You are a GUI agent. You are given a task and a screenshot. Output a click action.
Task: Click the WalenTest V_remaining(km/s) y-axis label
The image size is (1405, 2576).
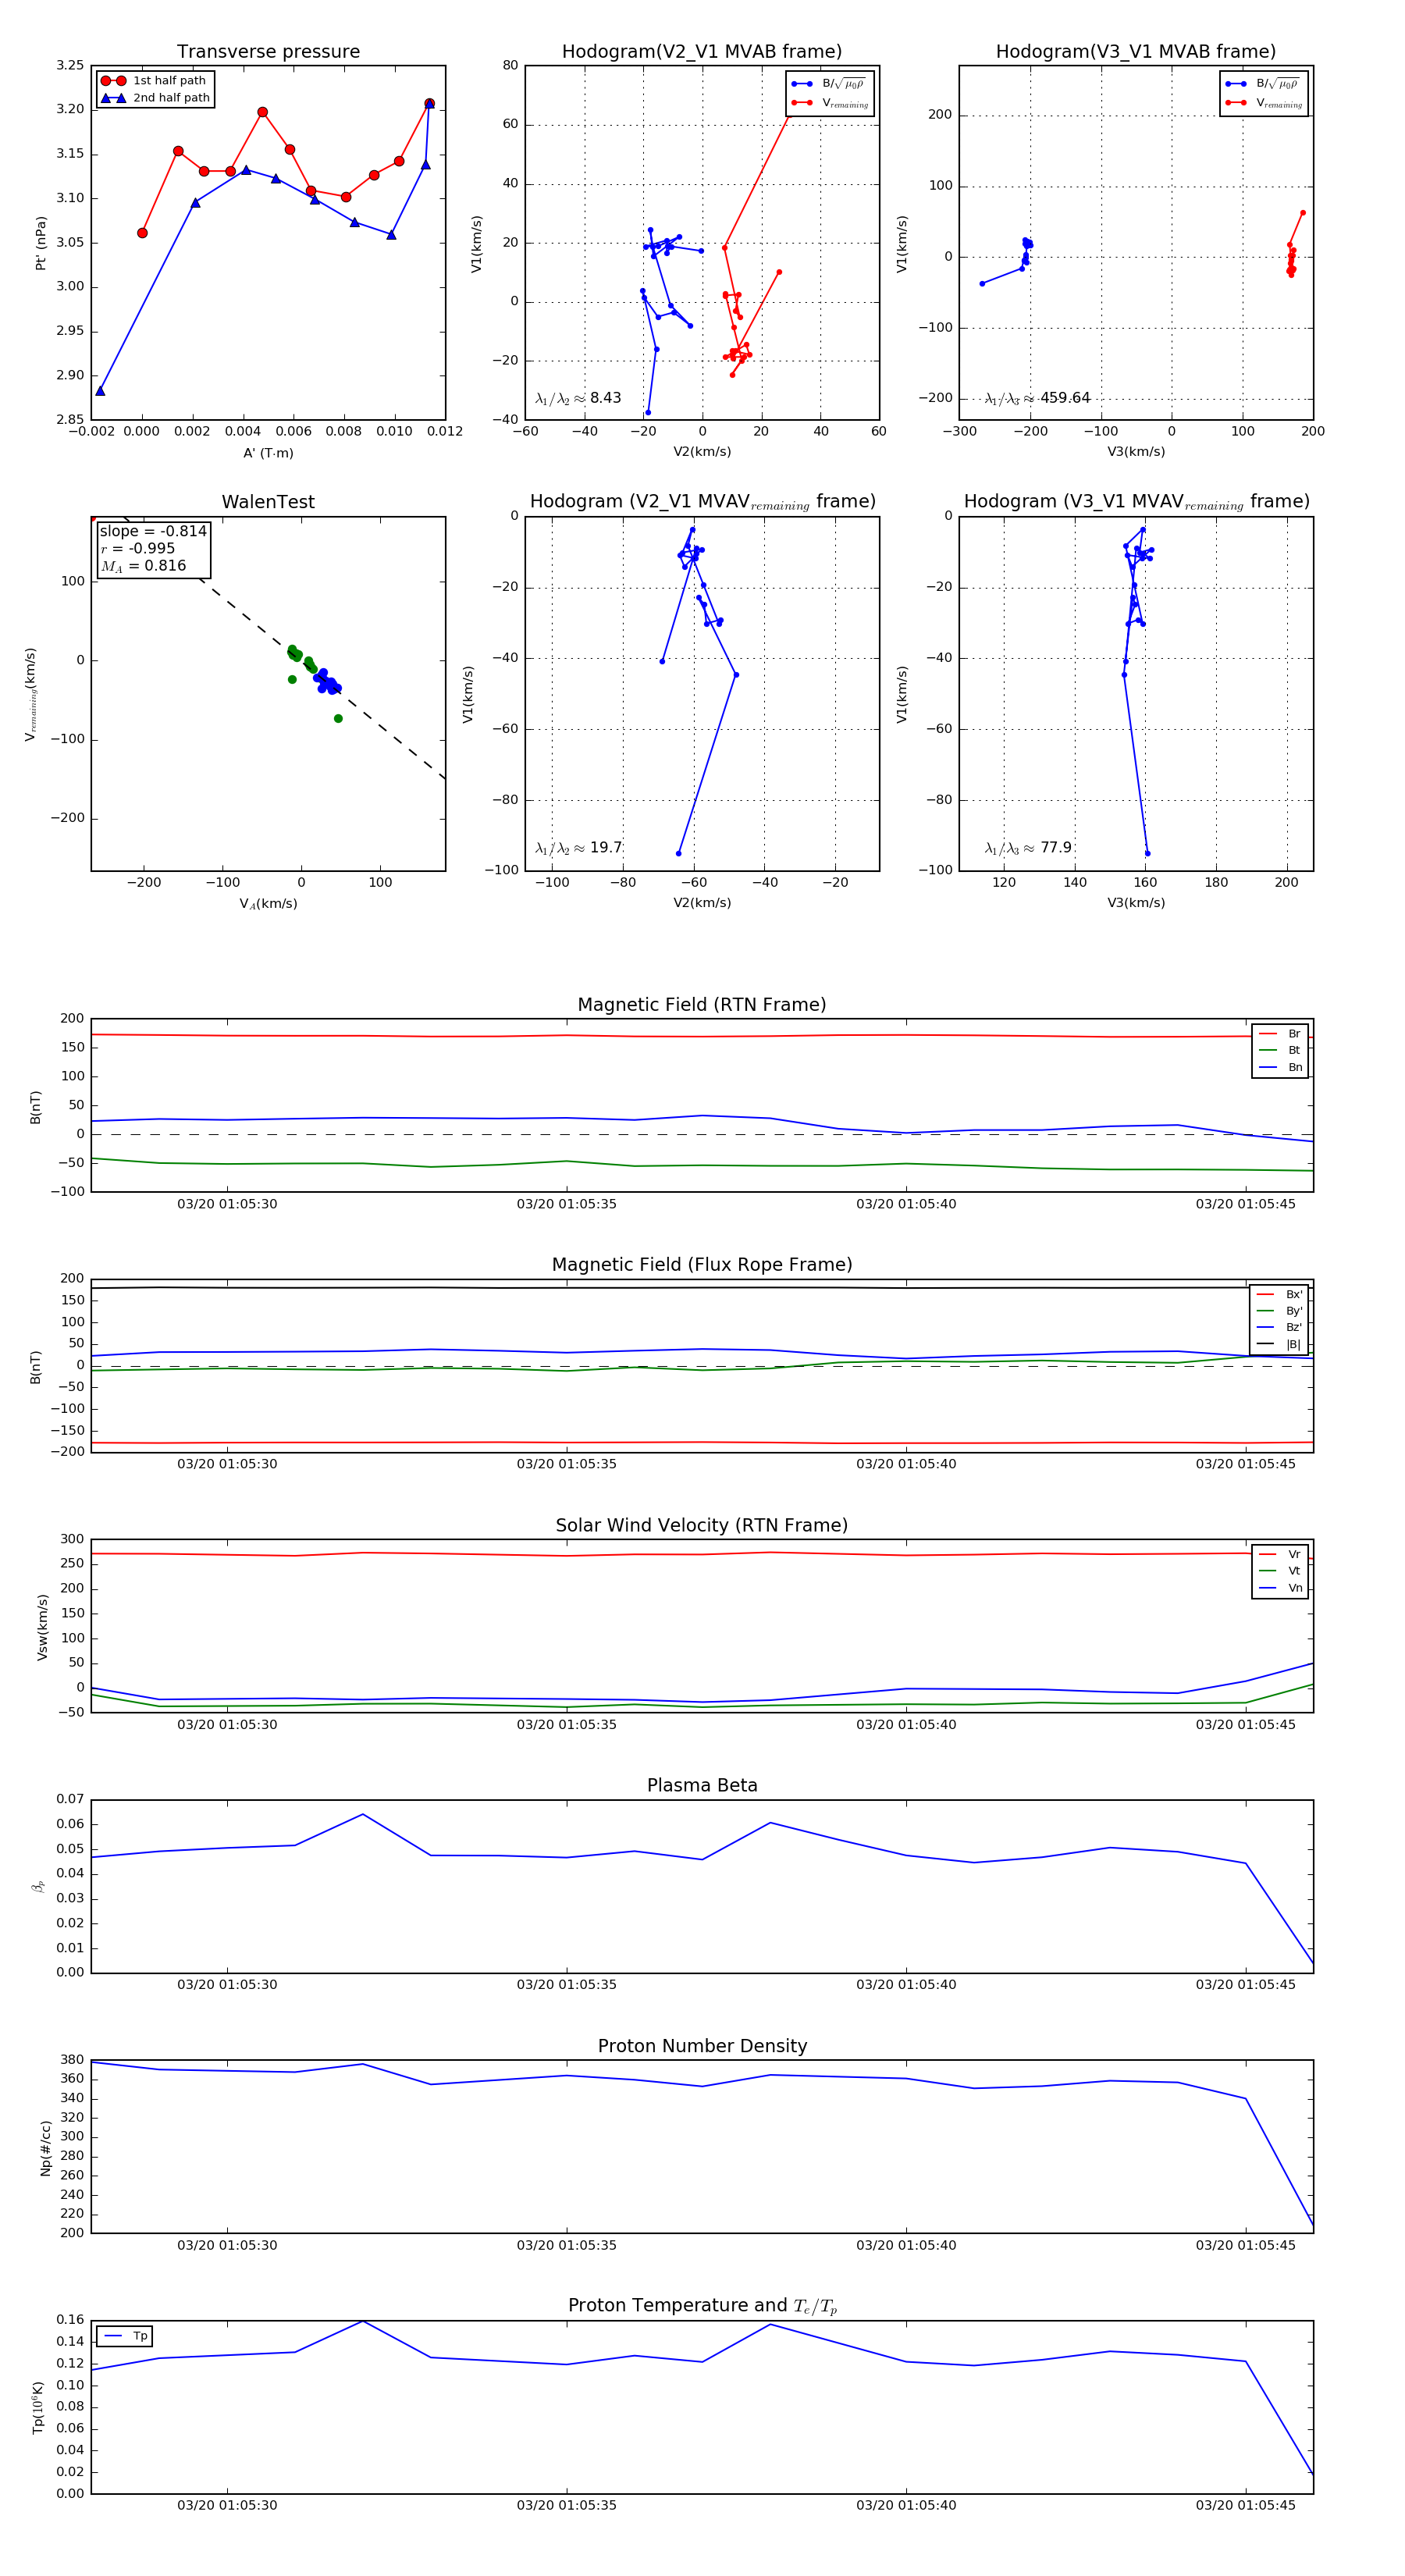pyautogui.click(x=31, y=694)
